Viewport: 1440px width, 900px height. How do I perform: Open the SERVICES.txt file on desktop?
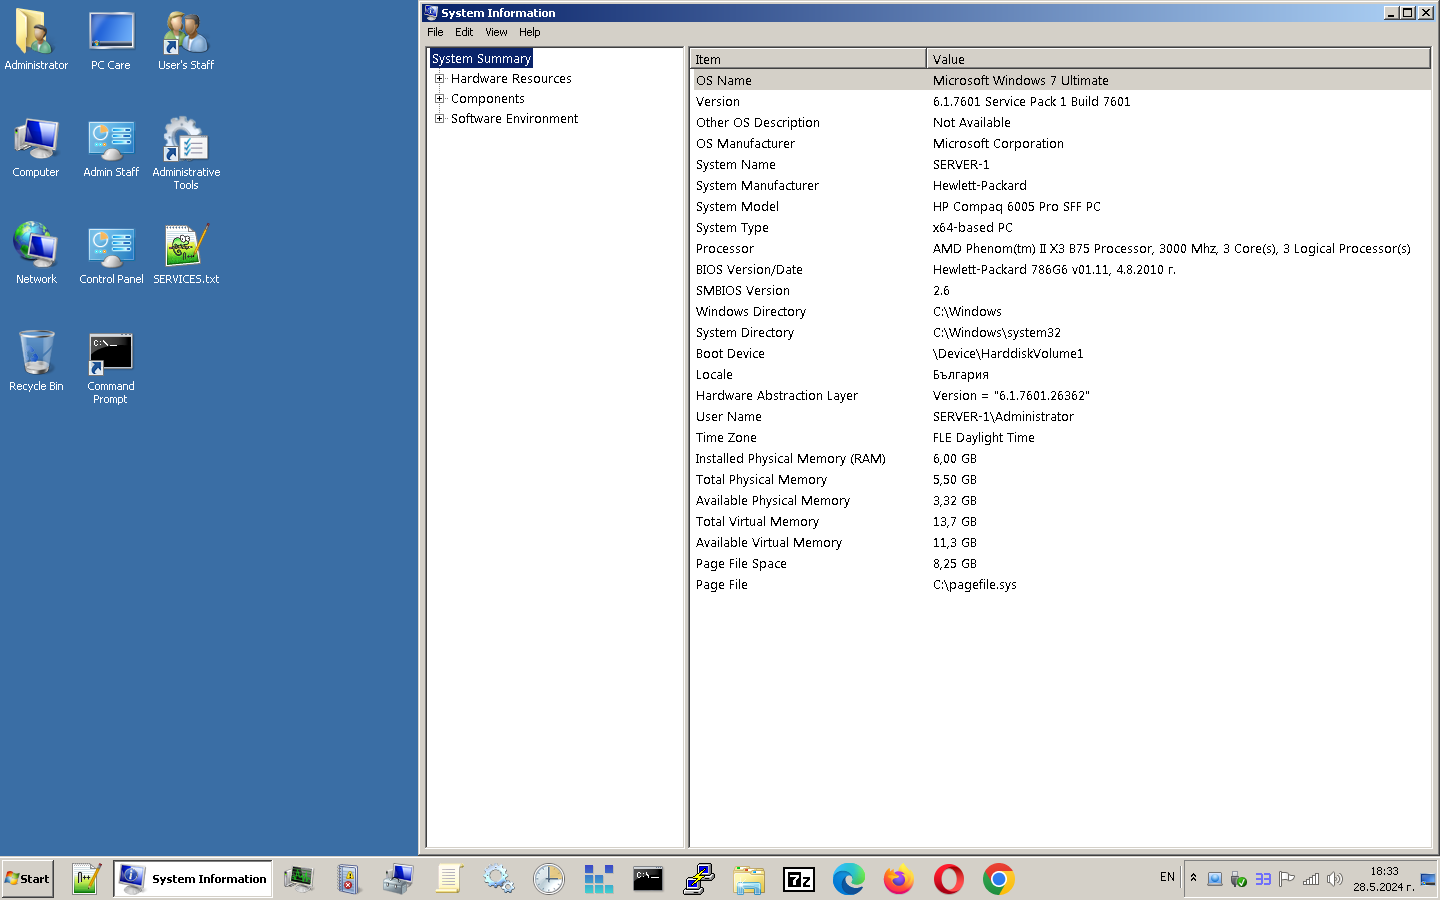coord(186,254)
